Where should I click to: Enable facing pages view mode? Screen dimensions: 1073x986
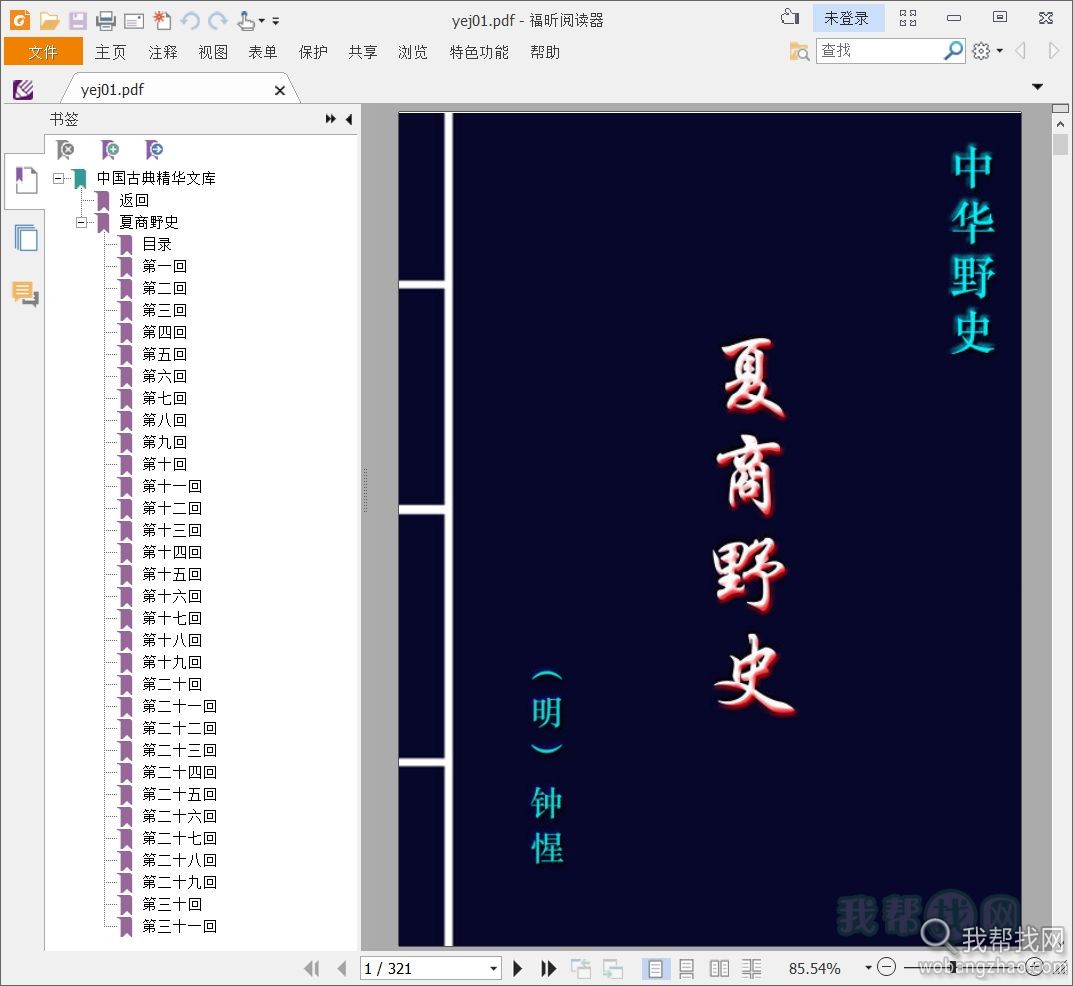[x=719, y=968]
